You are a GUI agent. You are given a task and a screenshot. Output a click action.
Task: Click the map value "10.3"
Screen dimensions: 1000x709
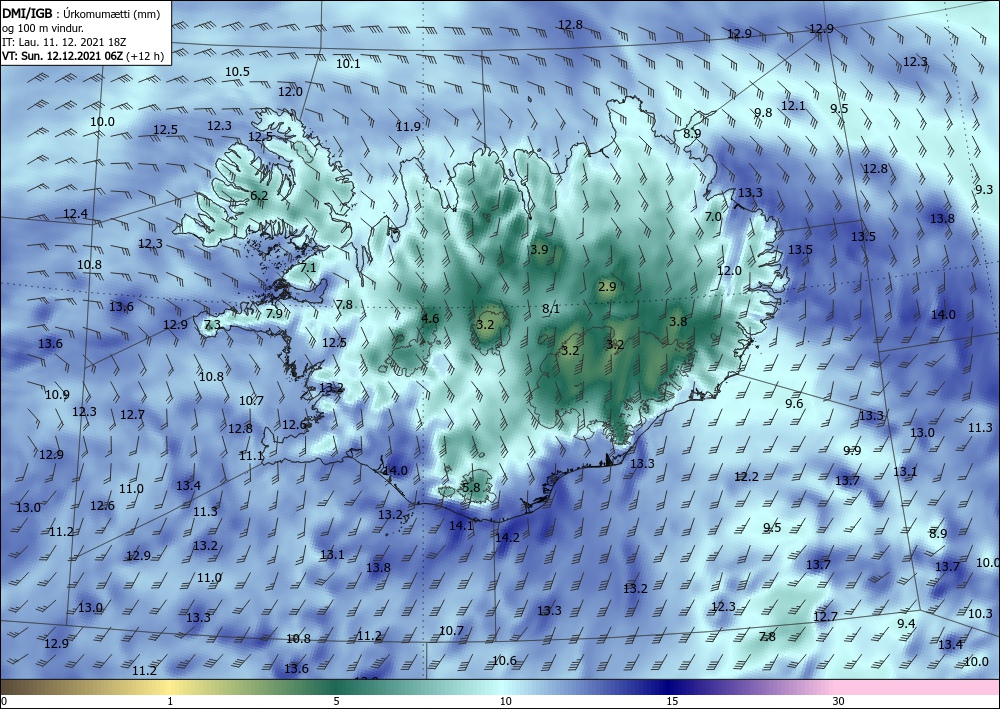(980, 613)
